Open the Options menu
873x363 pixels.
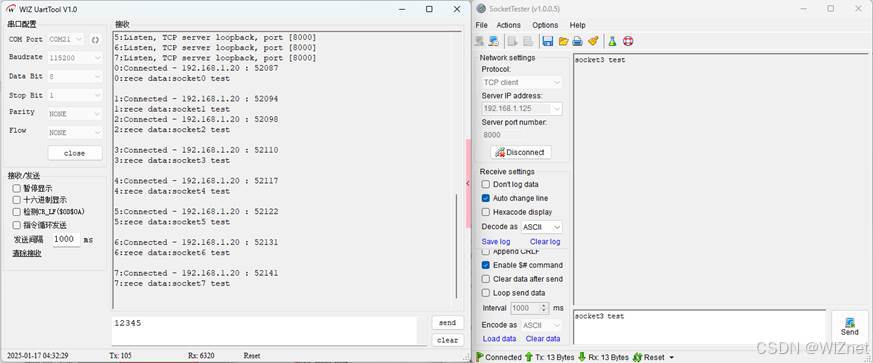tap(545, 25)
